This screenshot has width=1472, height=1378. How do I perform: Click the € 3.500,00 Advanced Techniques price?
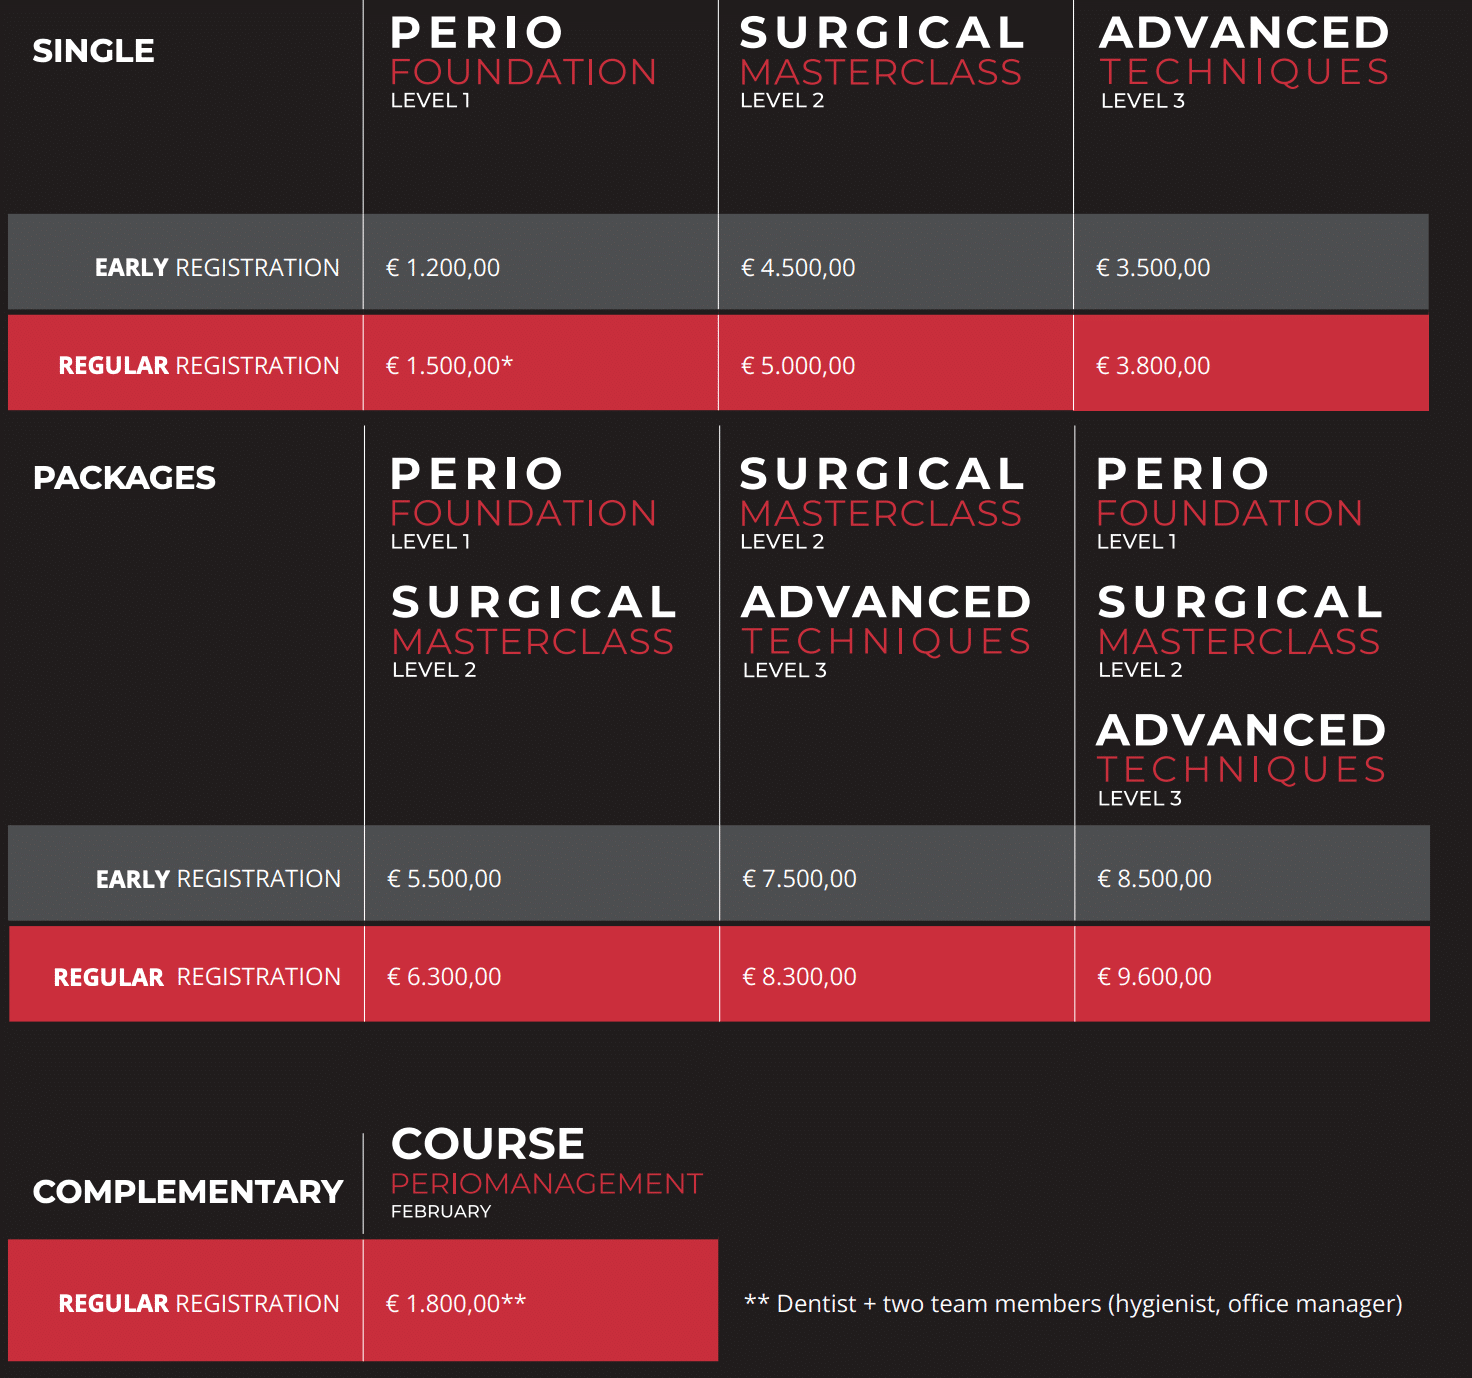[x=1153, y=268]
